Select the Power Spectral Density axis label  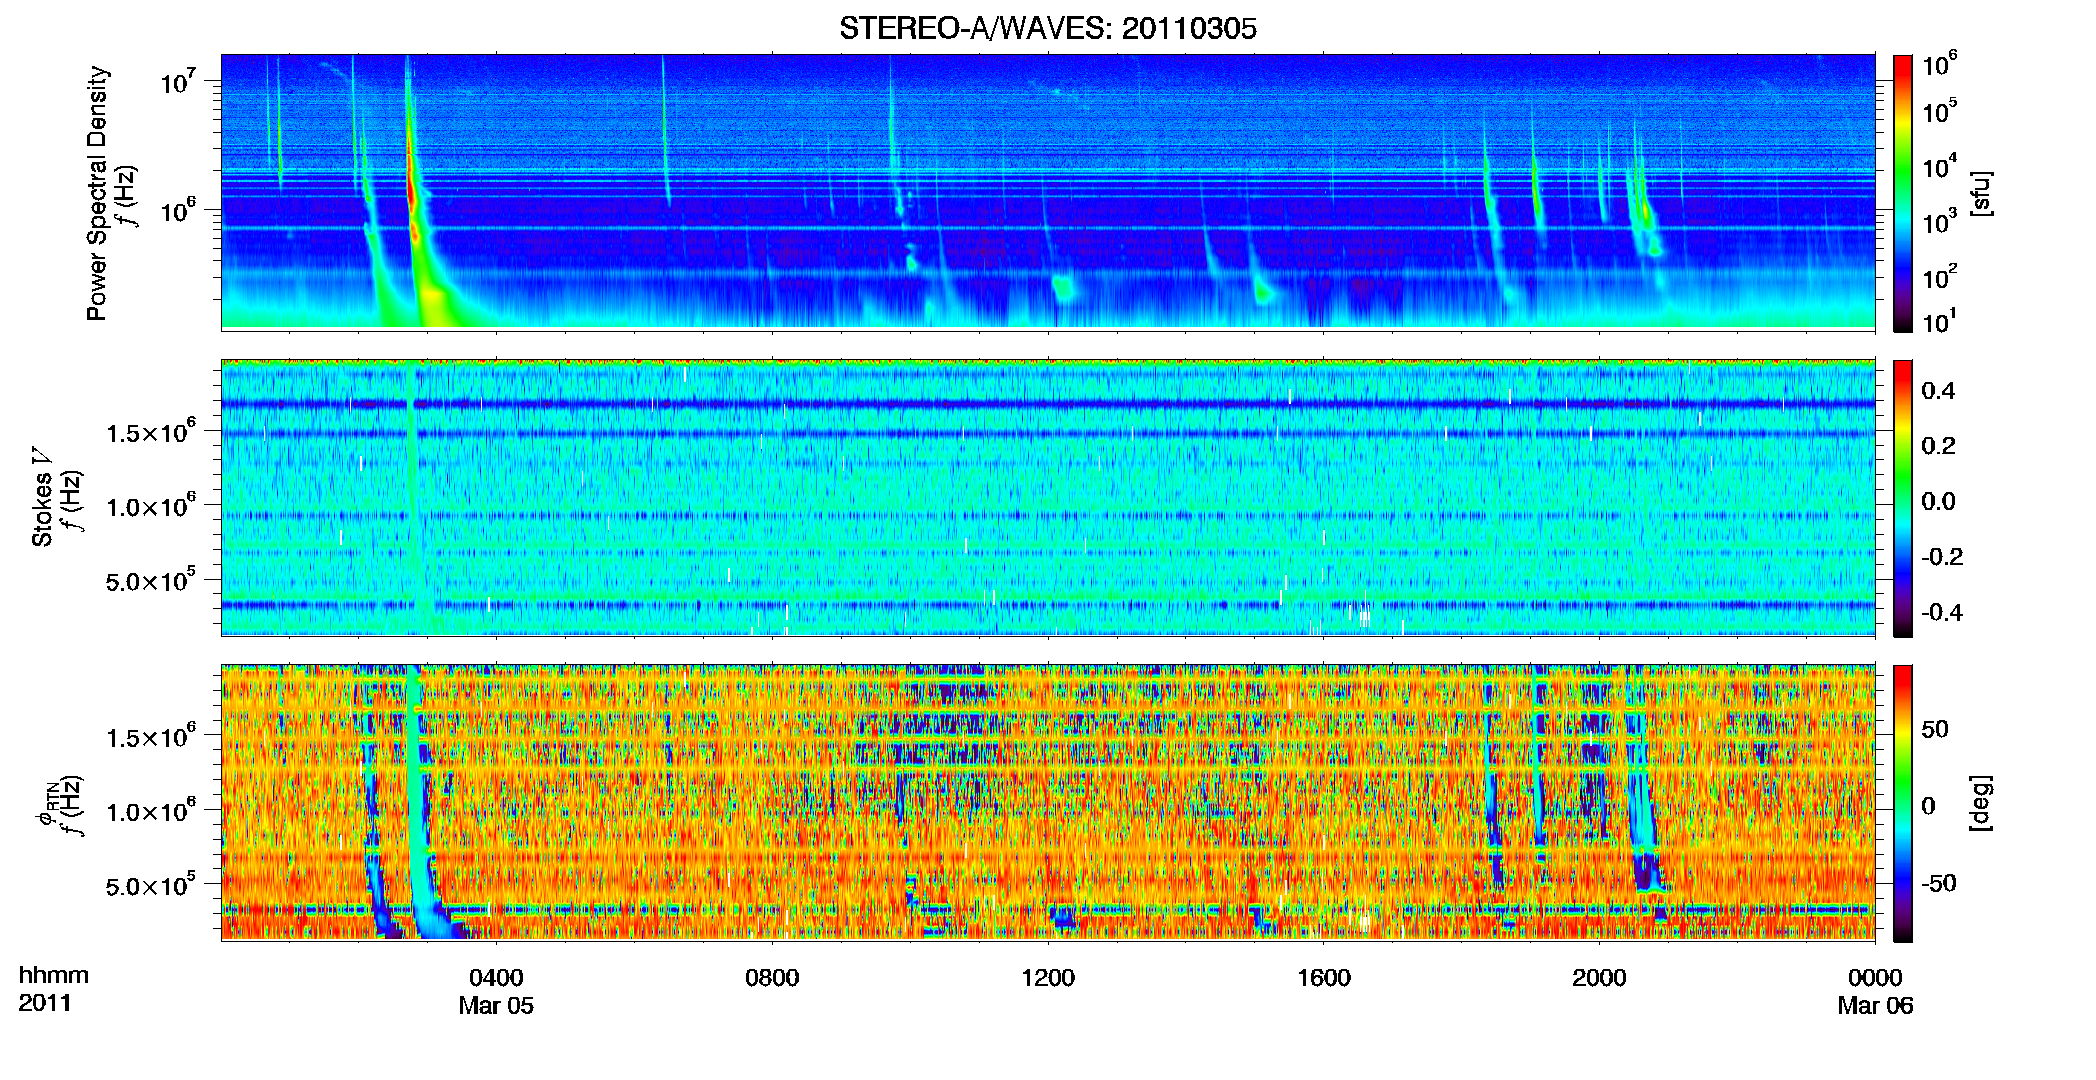[x=97, y=193]
